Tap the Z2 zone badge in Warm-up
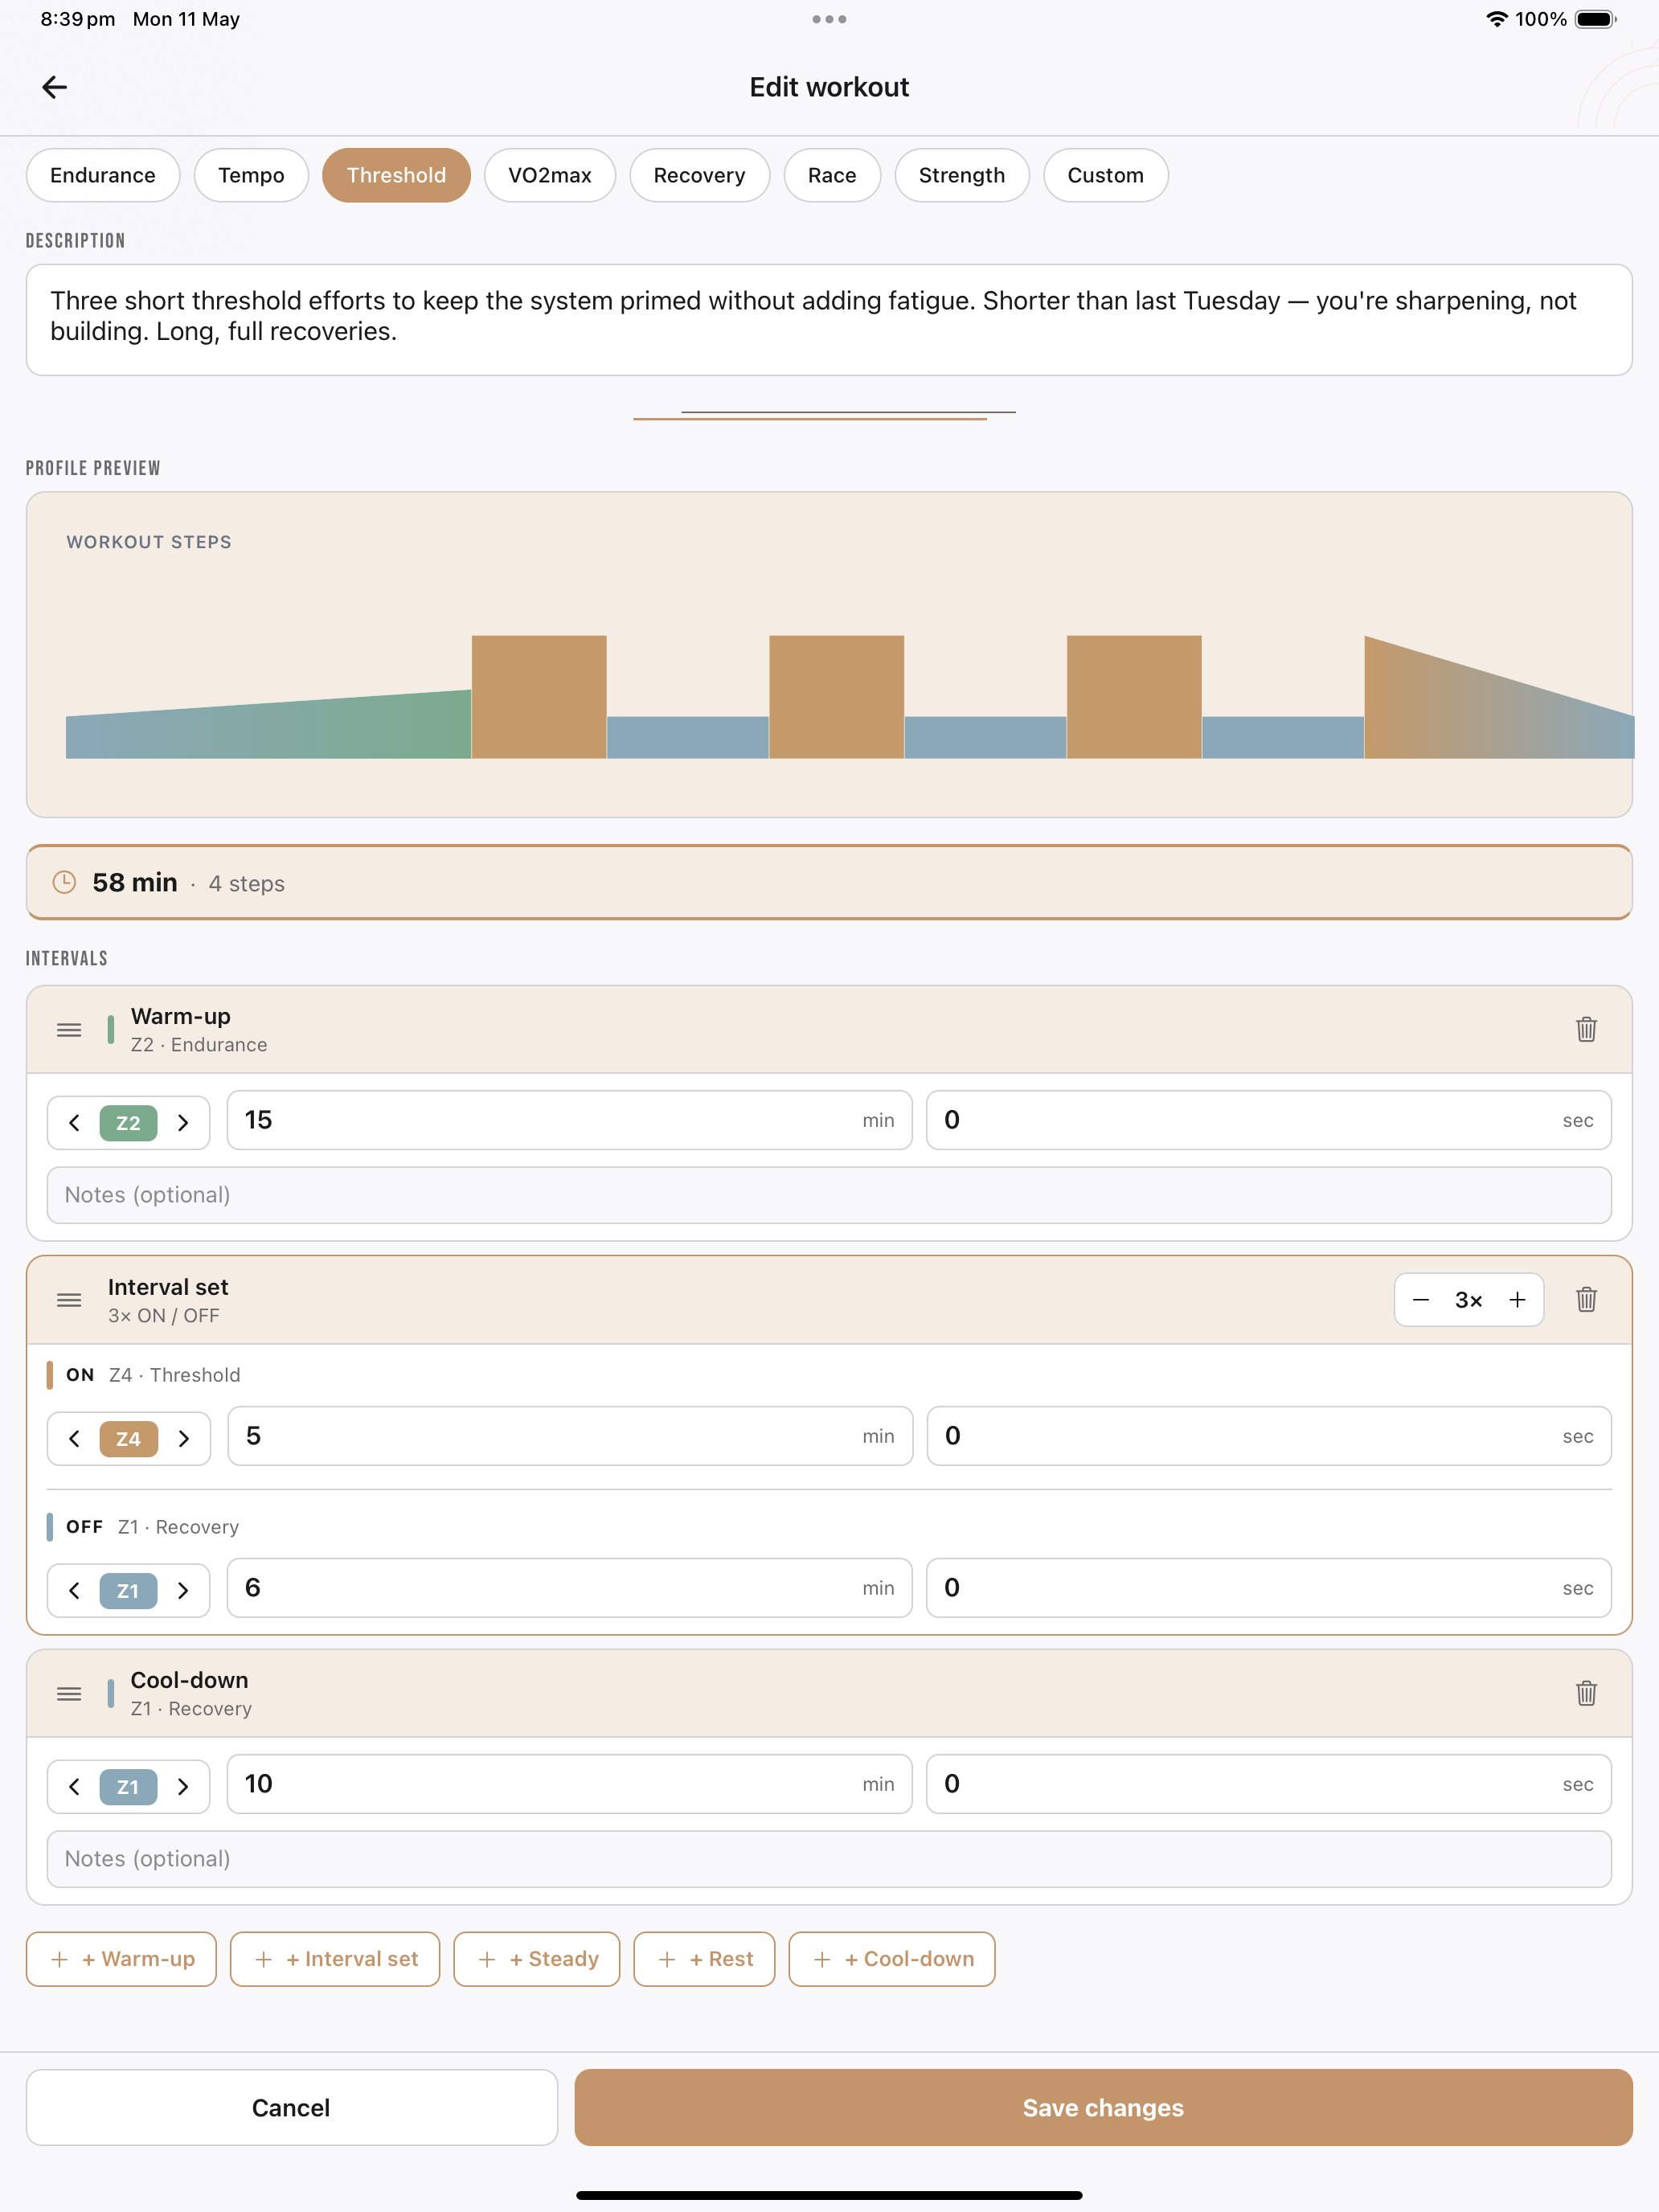This screenshot has height=2212, width=1659. tap(128, 1123)
